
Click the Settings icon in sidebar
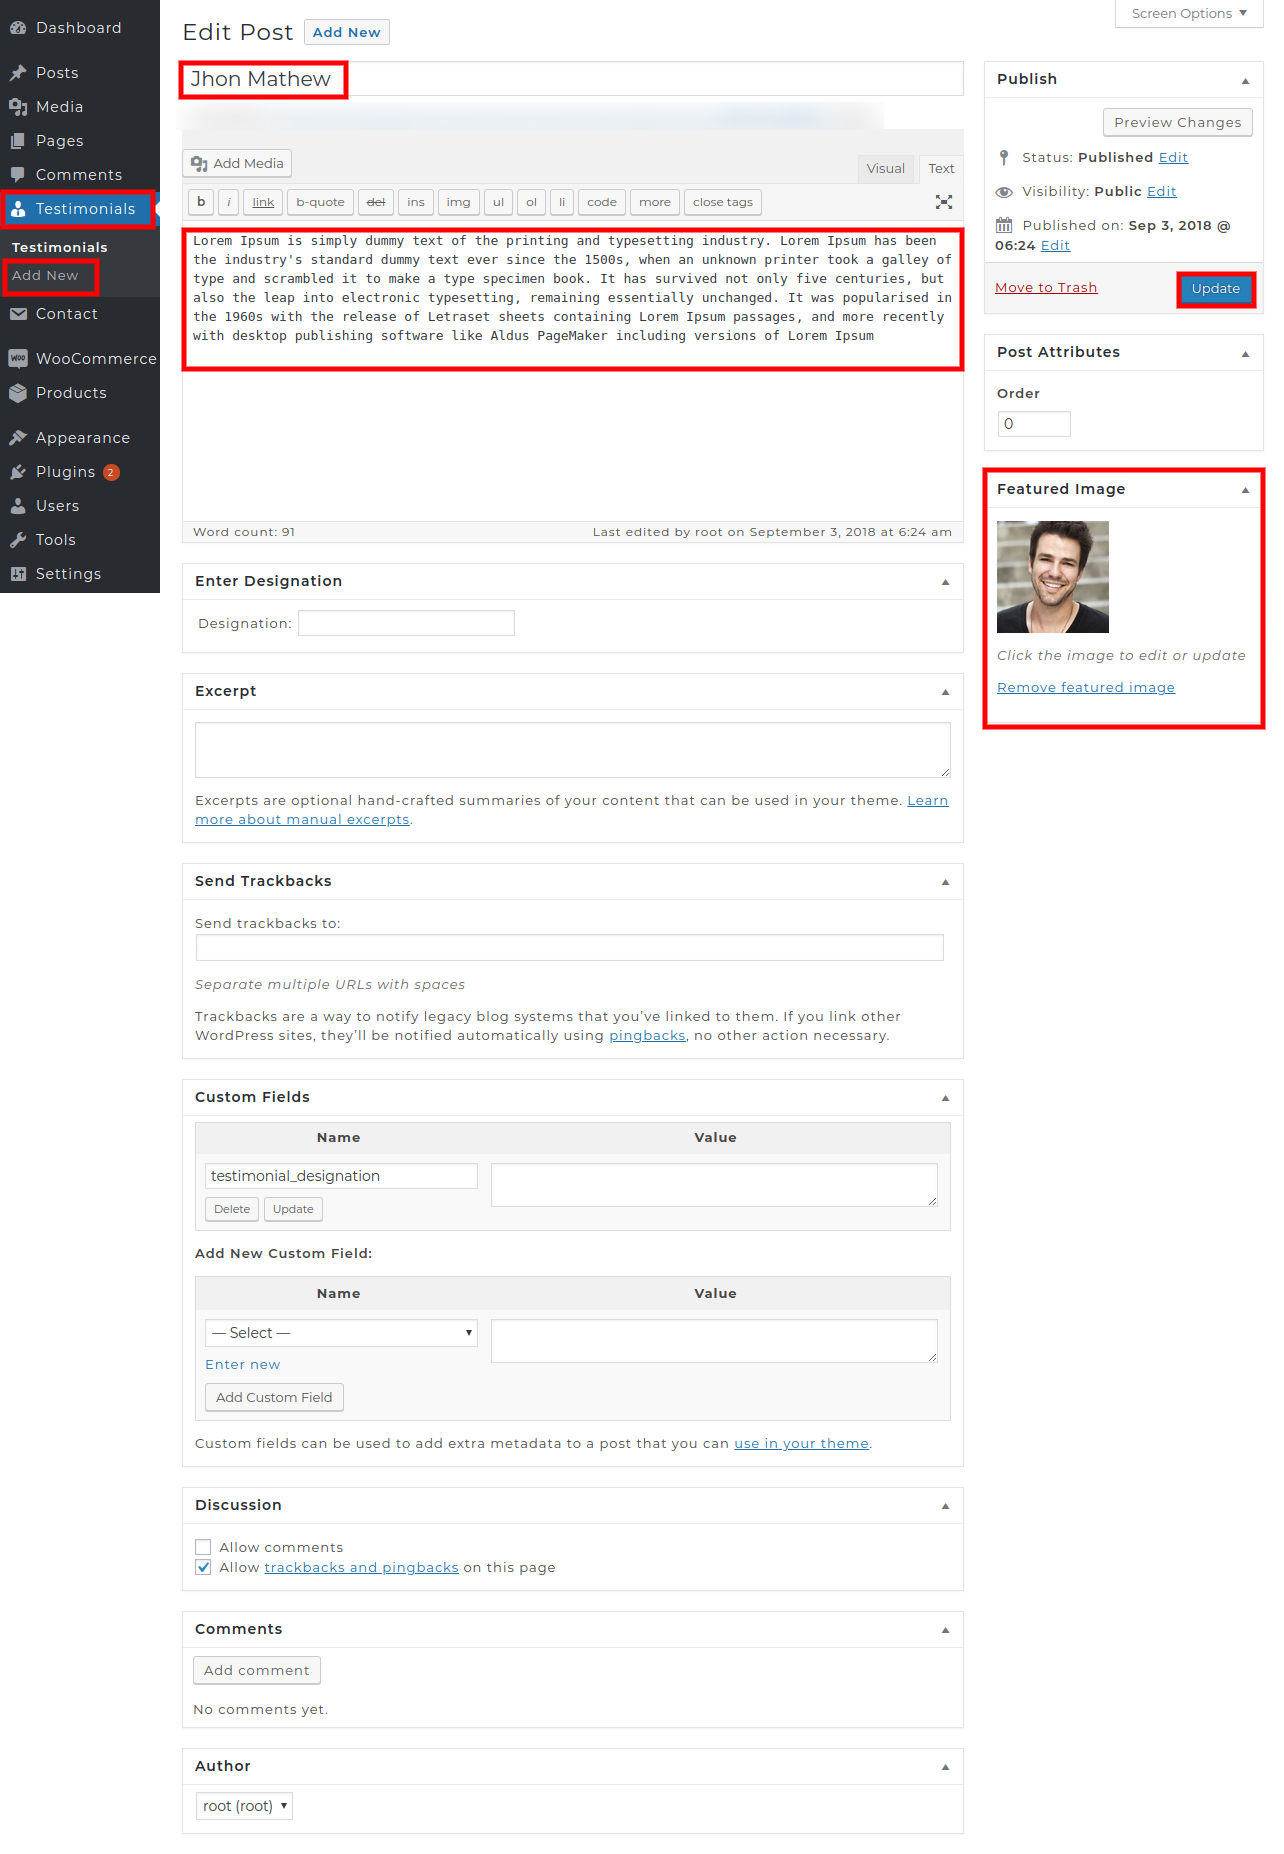click(18, 574)
